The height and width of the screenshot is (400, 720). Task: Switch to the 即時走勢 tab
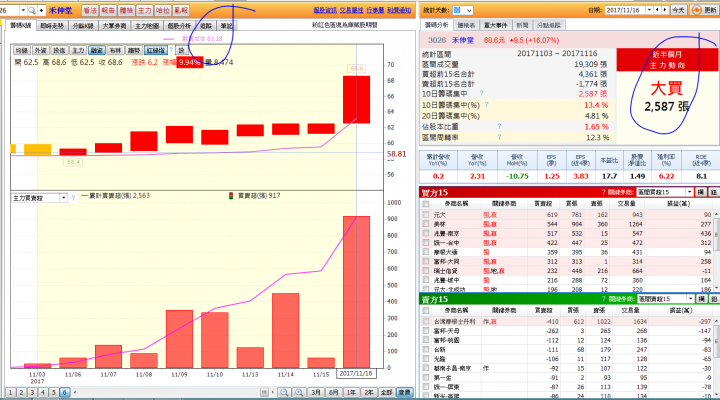click(52, 26)
